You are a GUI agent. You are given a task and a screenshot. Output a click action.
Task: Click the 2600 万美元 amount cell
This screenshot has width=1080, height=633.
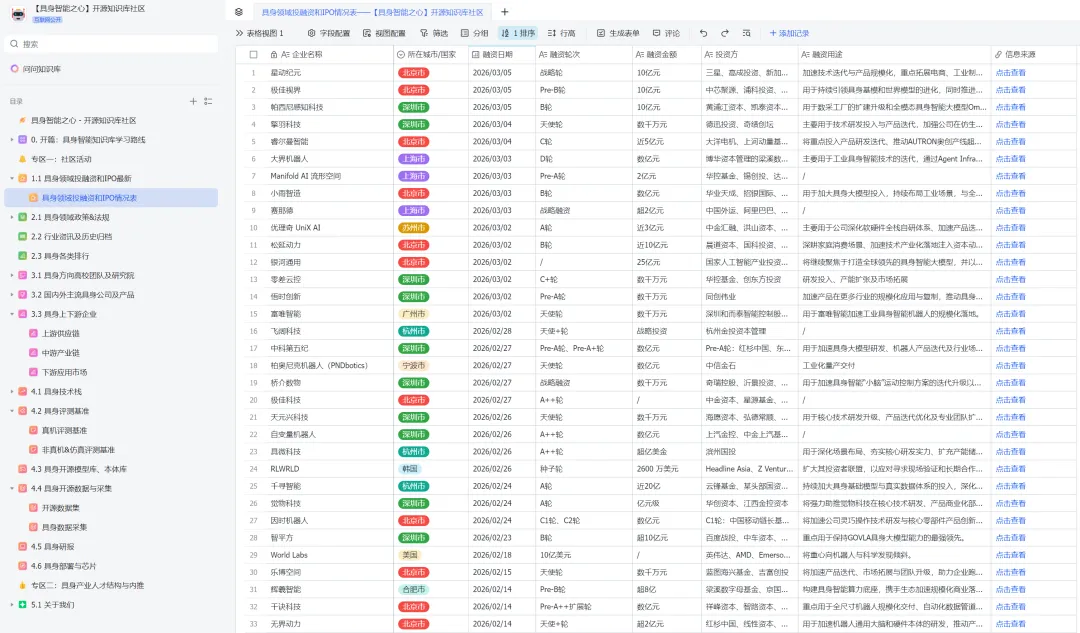pos(657,469)
